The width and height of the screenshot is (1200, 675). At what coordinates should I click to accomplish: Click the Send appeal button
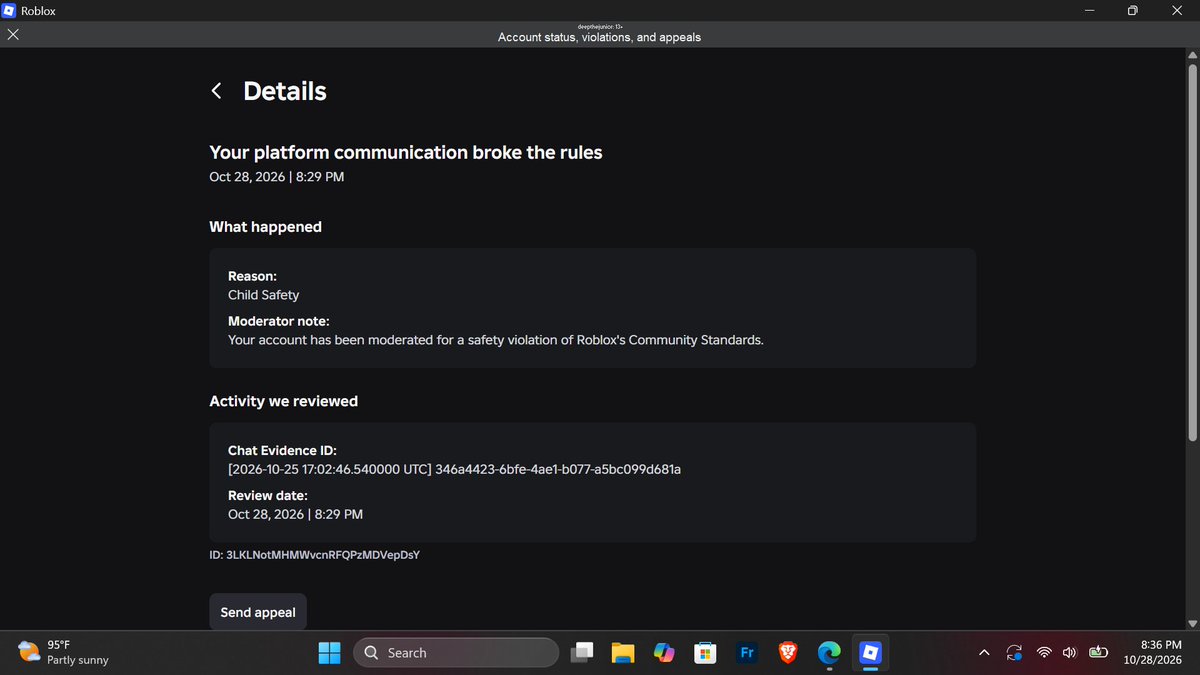(x=258, y=612)
